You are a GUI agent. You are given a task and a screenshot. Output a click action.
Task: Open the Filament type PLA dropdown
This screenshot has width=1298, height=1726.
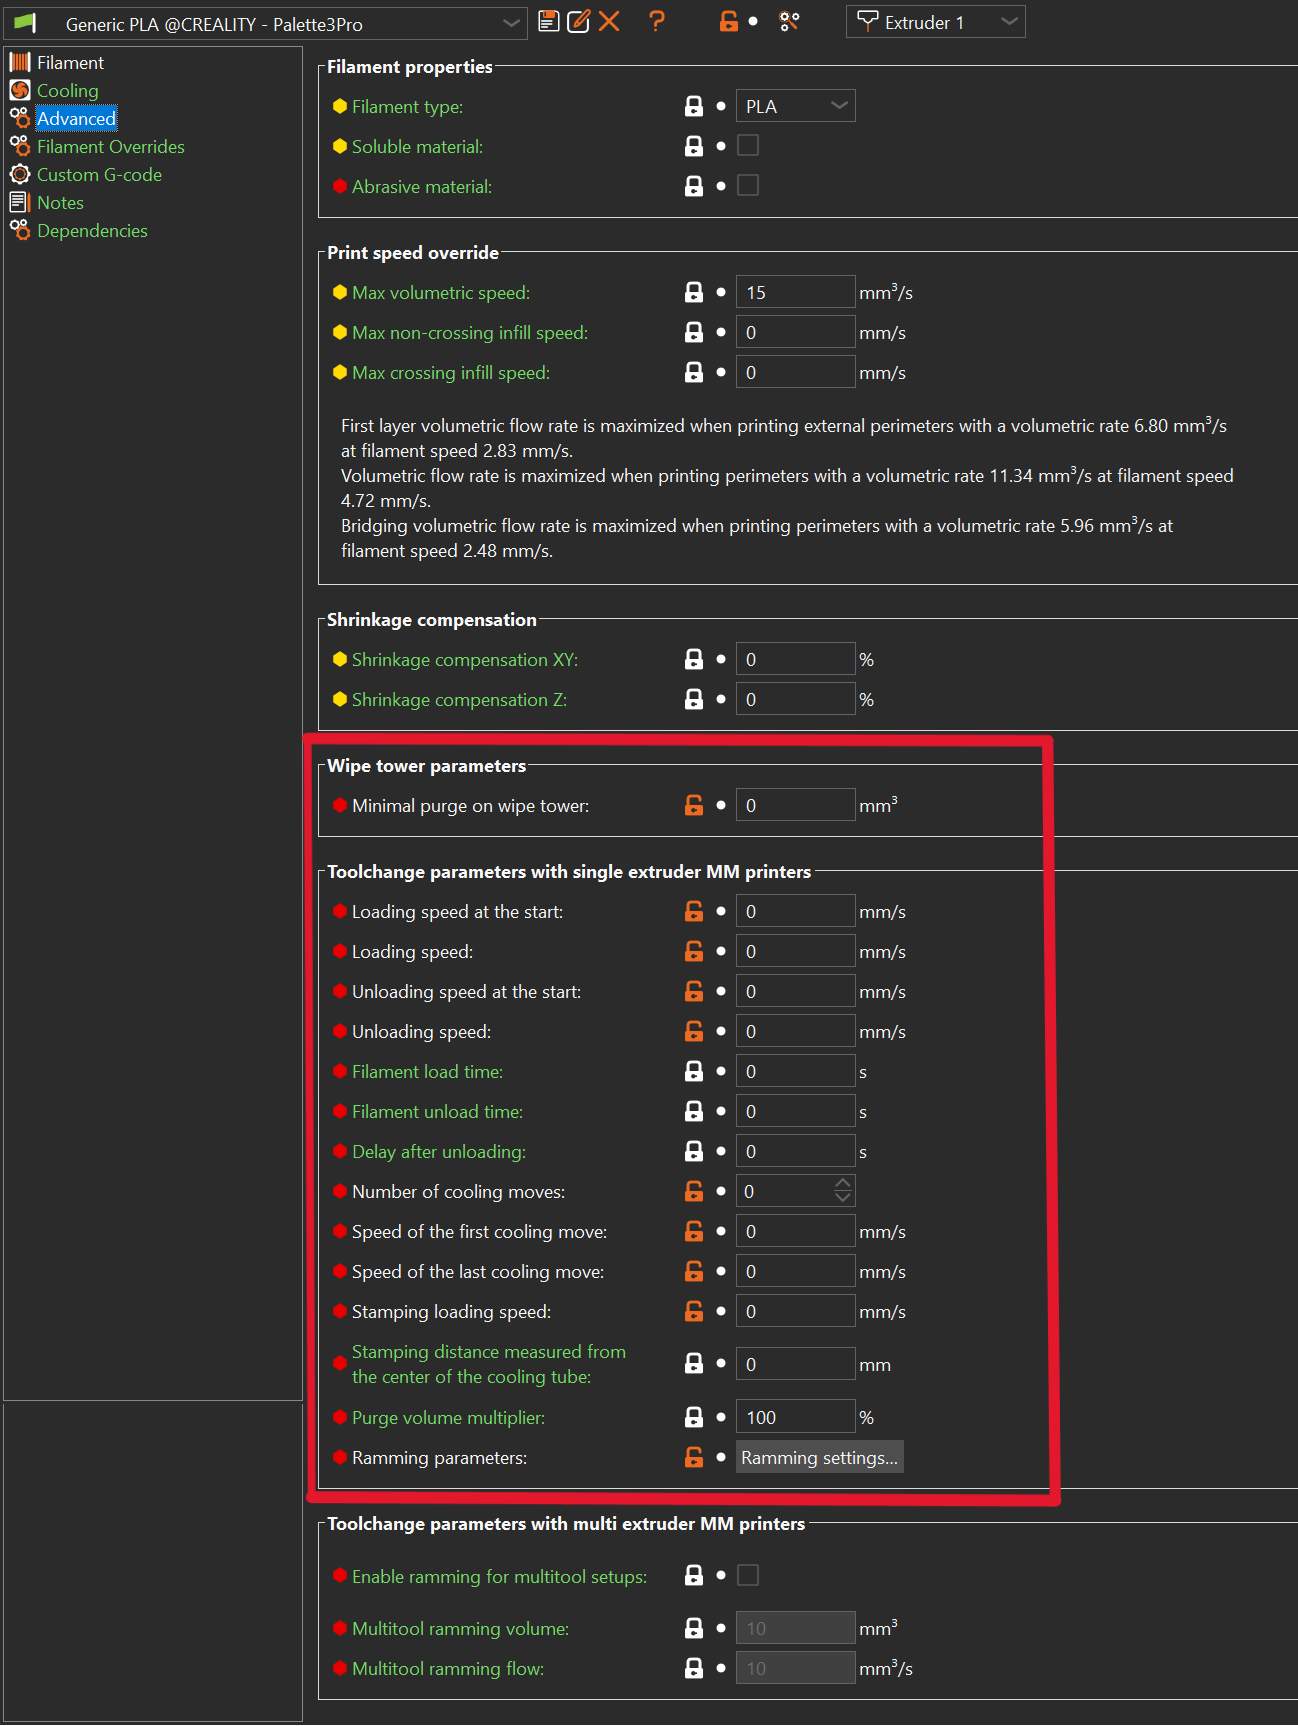click(x=795, y=106)
